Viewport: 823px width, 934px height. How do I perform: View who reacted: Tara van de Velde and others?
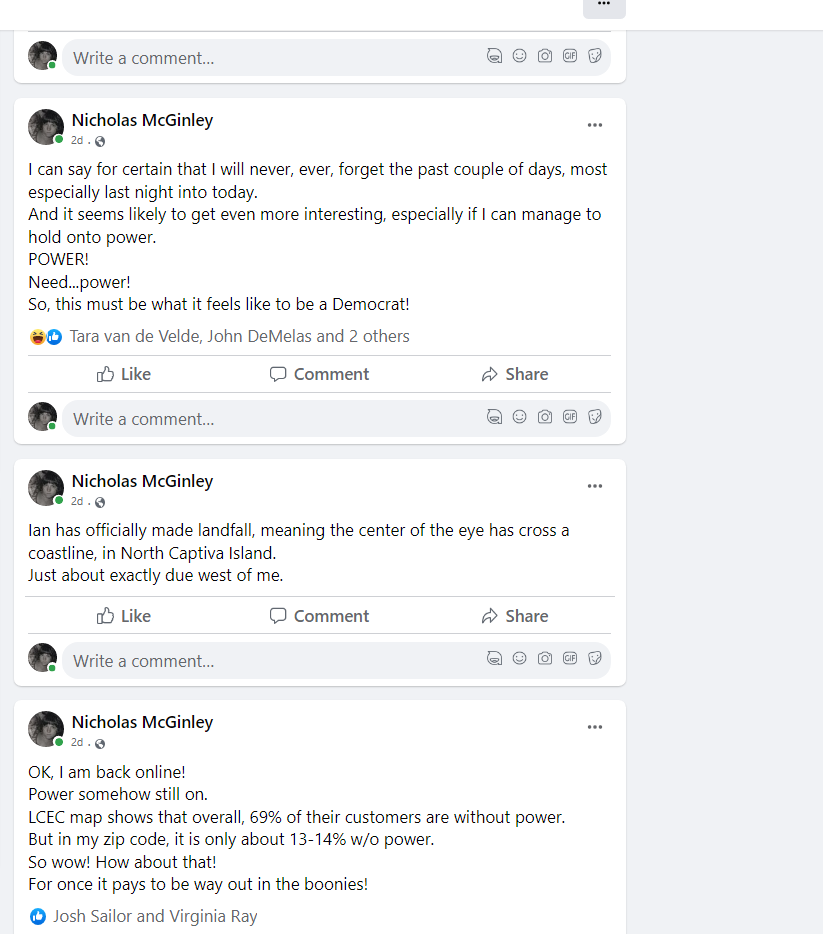point(239,337)
